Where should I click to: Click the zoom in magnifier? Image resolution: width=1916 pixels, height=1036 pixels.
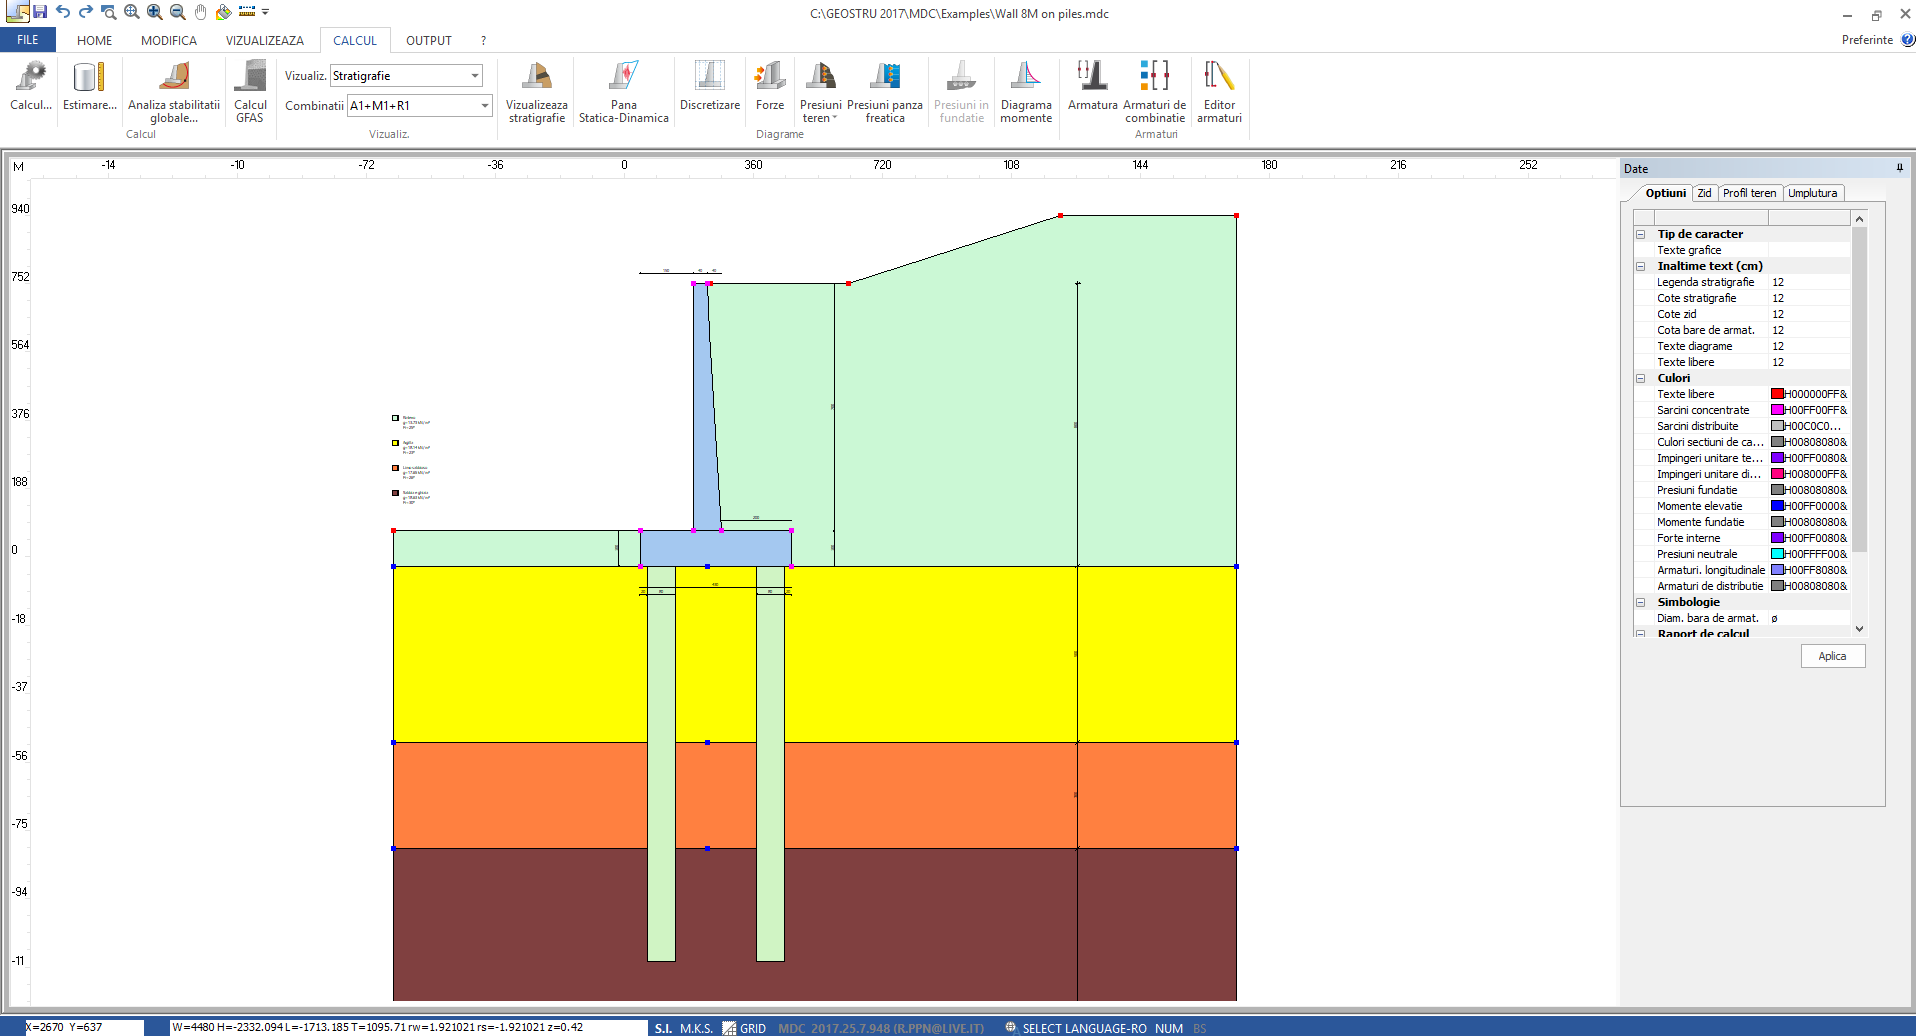155,12
